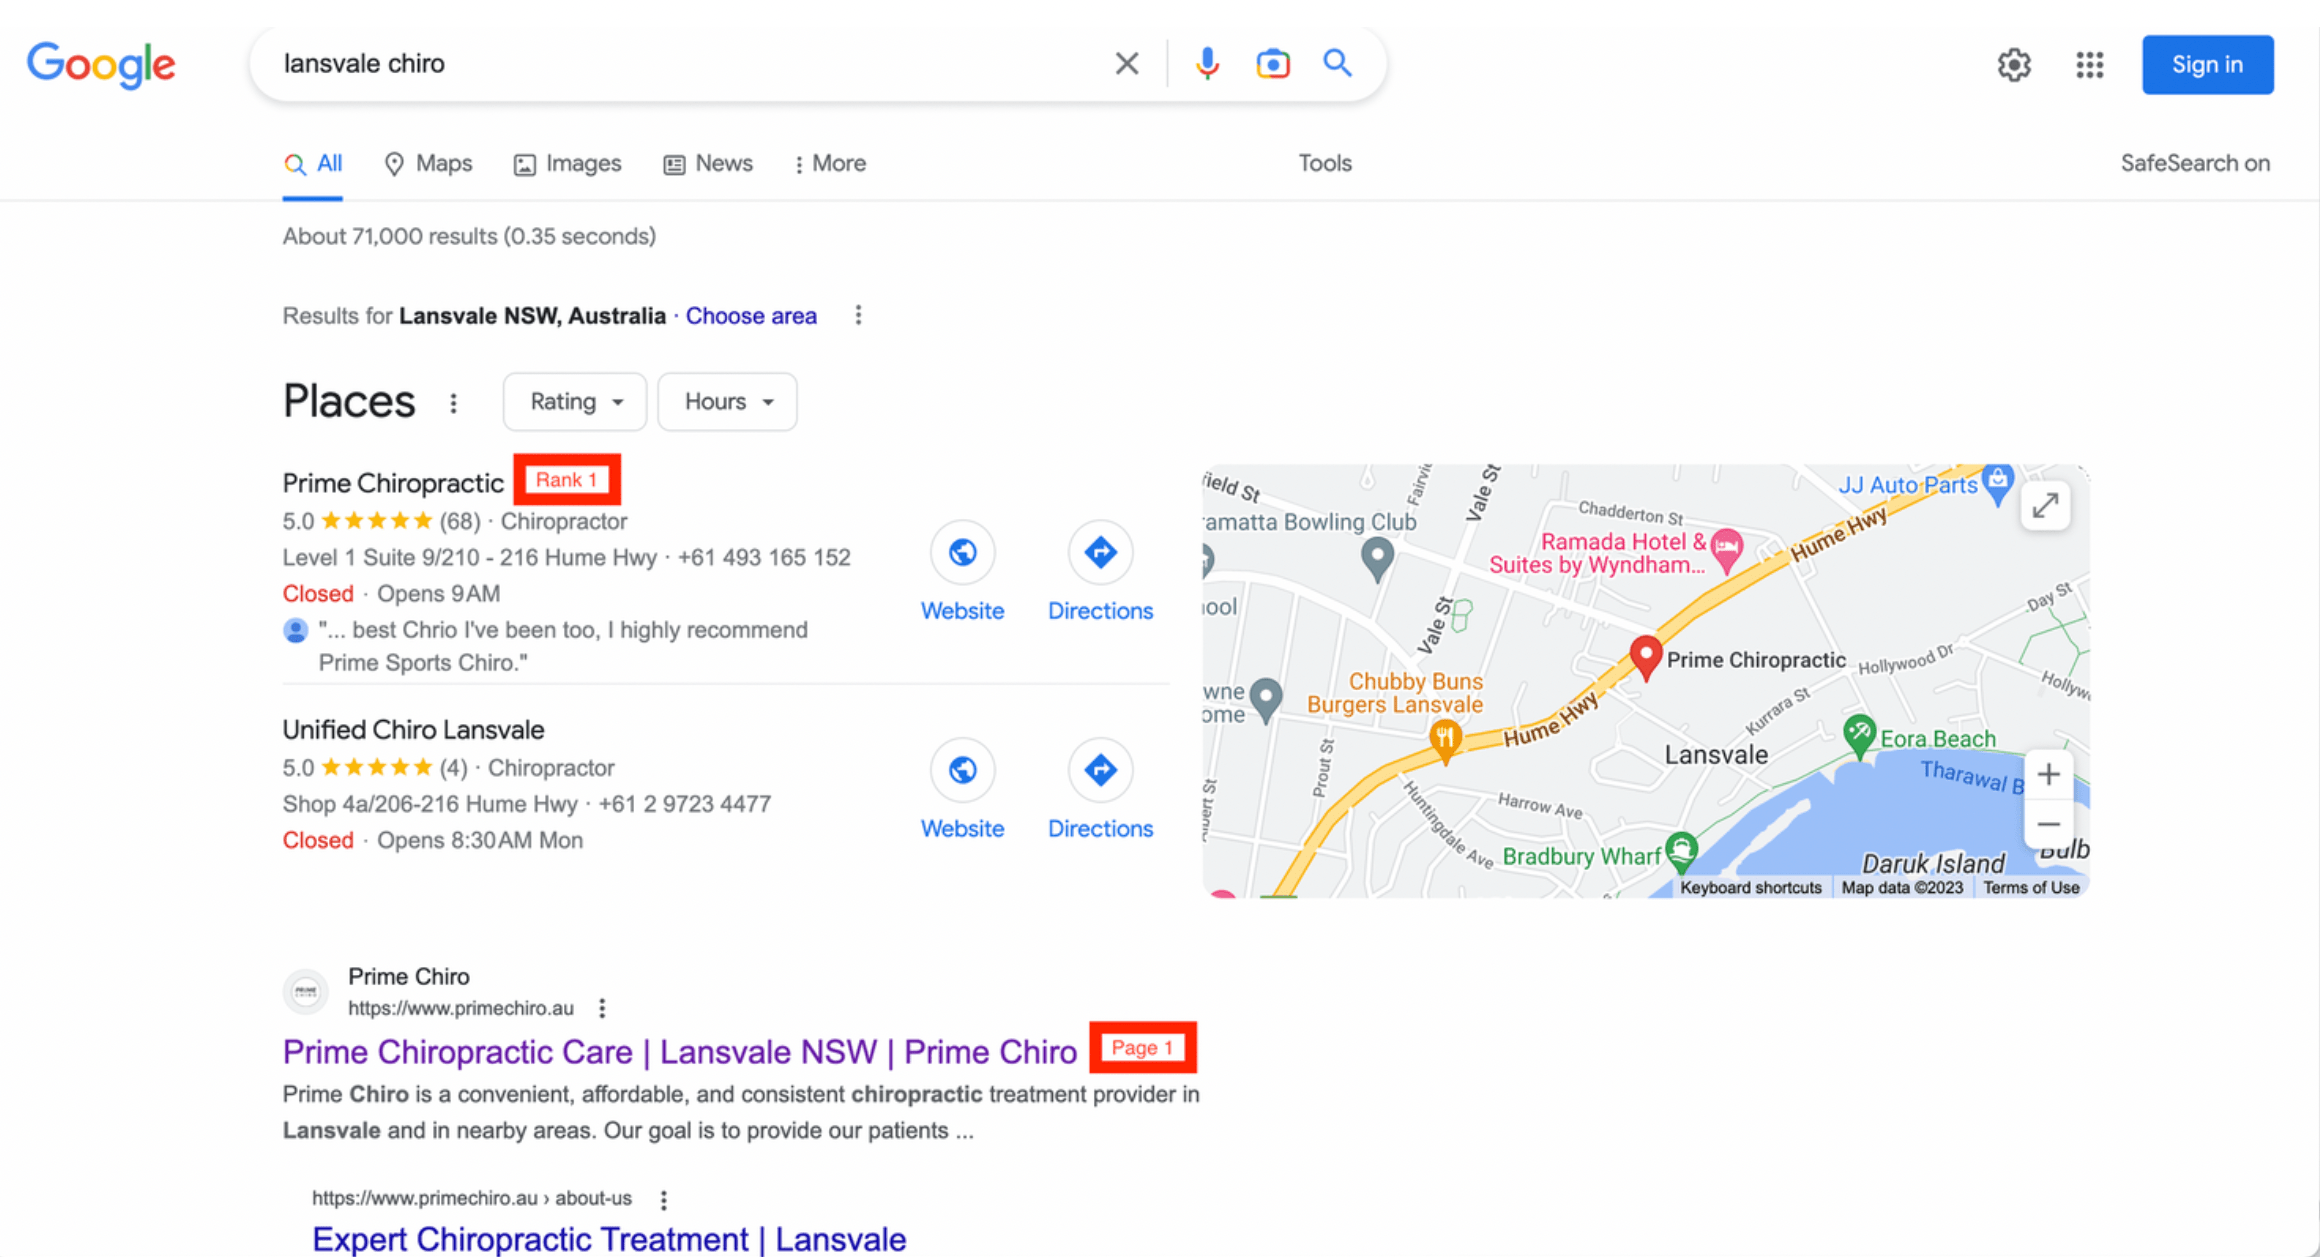Image resolution: width=2320 pixels, height=1257 pixels.
Task: Click the magnifier search button
Action: (x=1337, y=63)
